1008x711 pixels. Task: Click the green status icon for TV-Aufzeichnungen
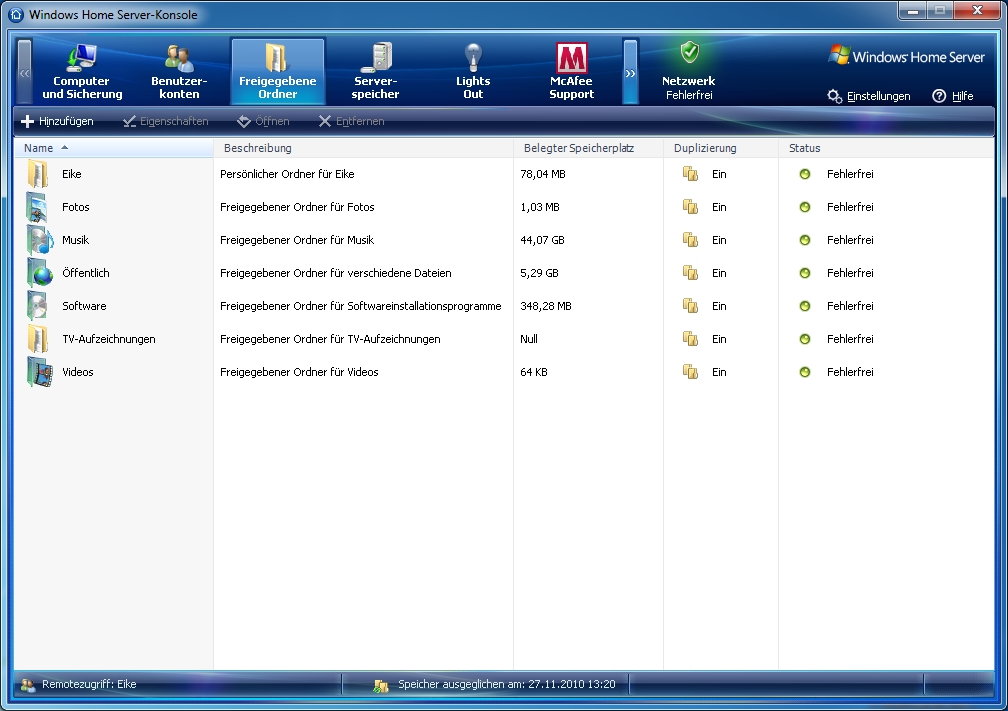pyautogui.click(x=805, y=339)
